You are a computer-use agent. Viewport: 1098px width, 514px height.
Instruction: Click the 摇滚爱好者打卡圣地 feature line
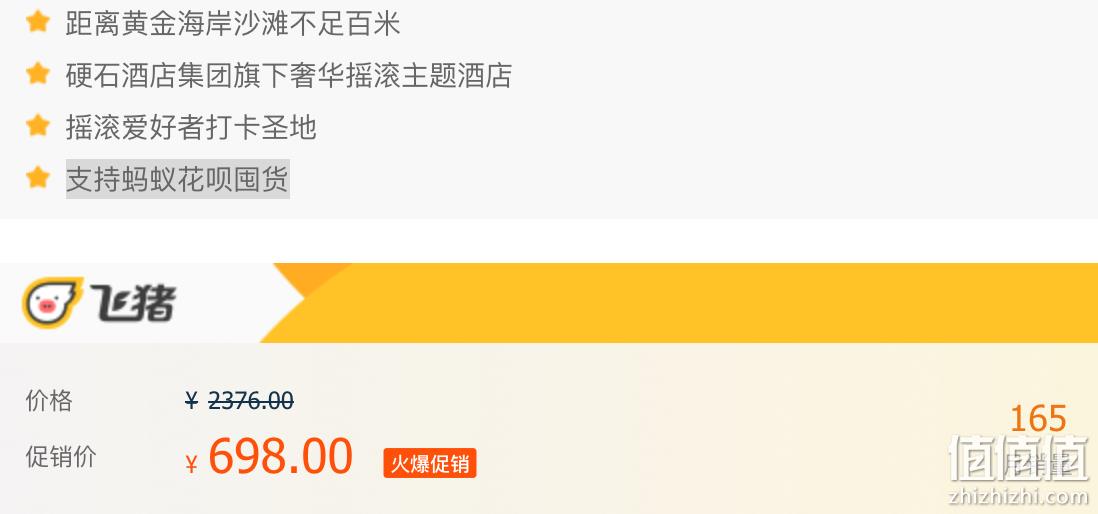point(191,127)
